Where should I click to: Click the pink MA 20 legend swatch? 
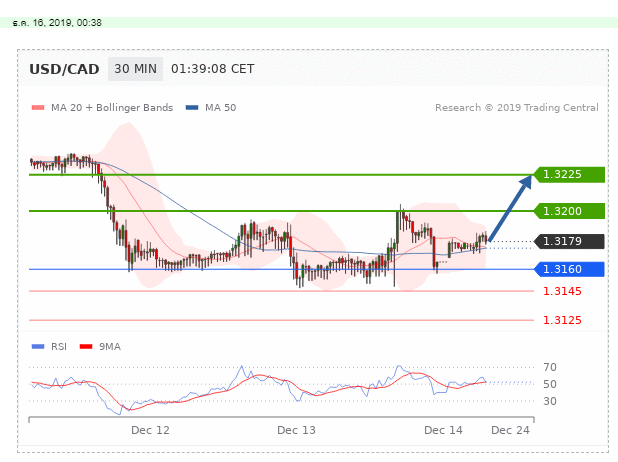click(38, 108)
